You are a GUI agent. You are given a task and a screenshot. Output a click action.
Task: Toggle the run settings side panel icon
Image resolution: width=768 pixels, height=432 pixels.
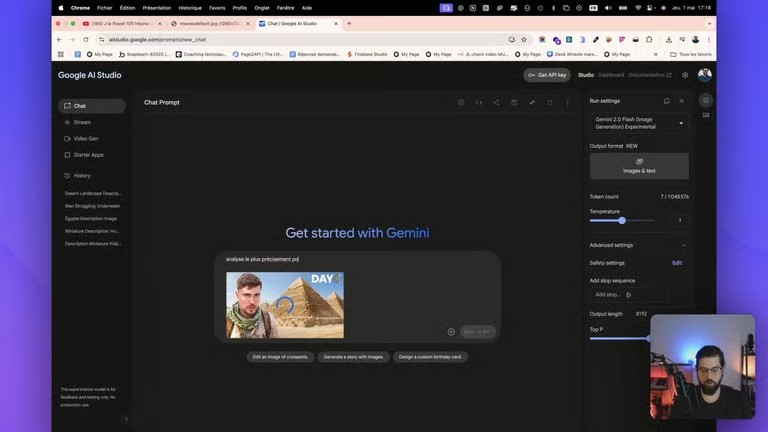click(706, 100)
